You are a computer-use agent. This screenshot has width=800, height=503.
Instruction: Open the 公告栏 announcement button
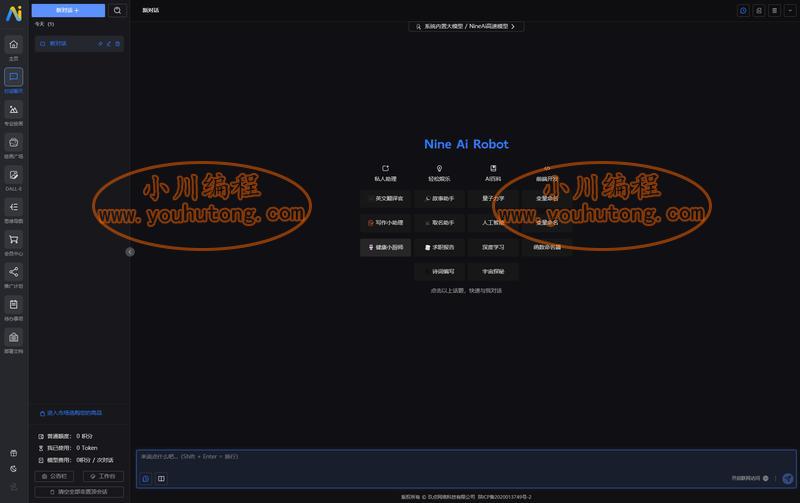pos(54,476)
